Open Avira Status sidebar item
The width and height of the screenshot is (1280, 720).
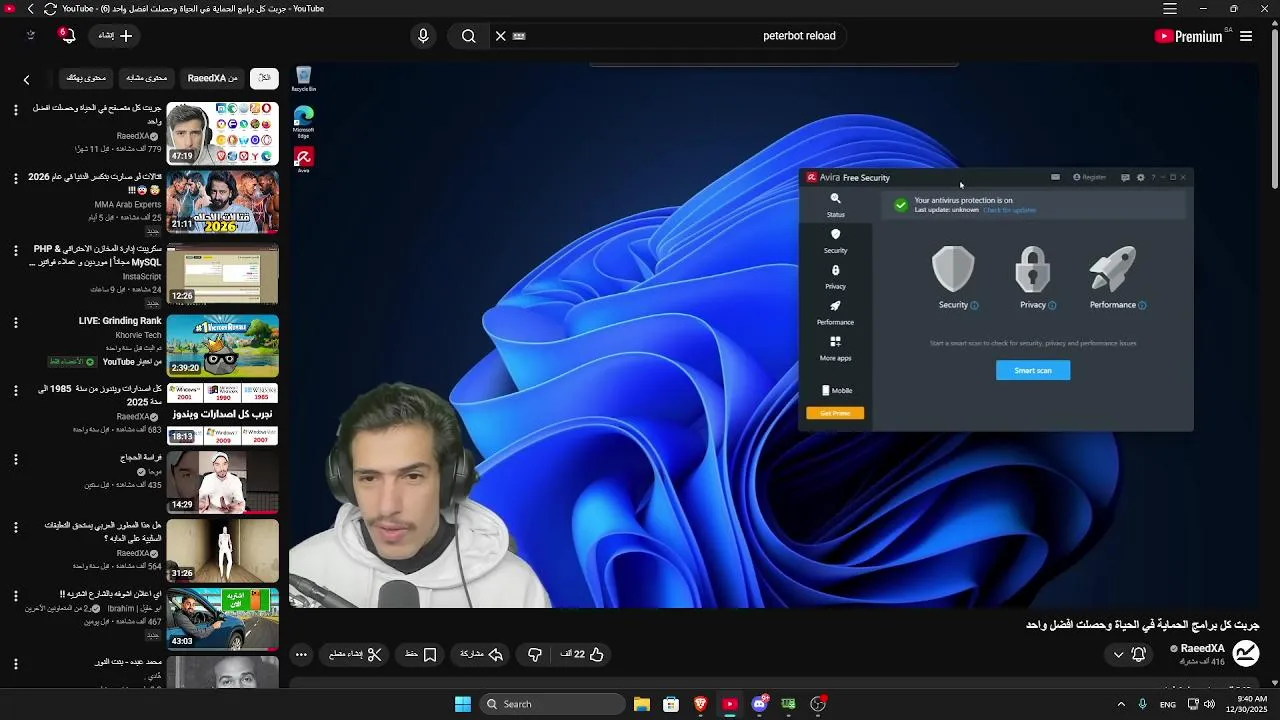[836, 205]
